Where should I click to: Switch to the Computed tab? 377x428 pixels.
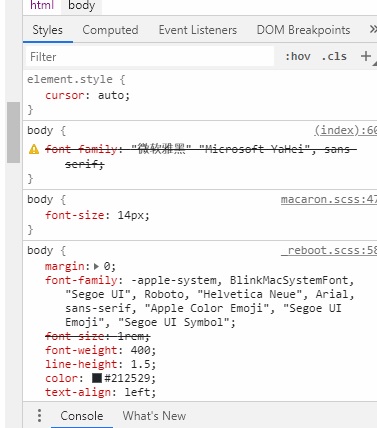click(x=110, y=30)
